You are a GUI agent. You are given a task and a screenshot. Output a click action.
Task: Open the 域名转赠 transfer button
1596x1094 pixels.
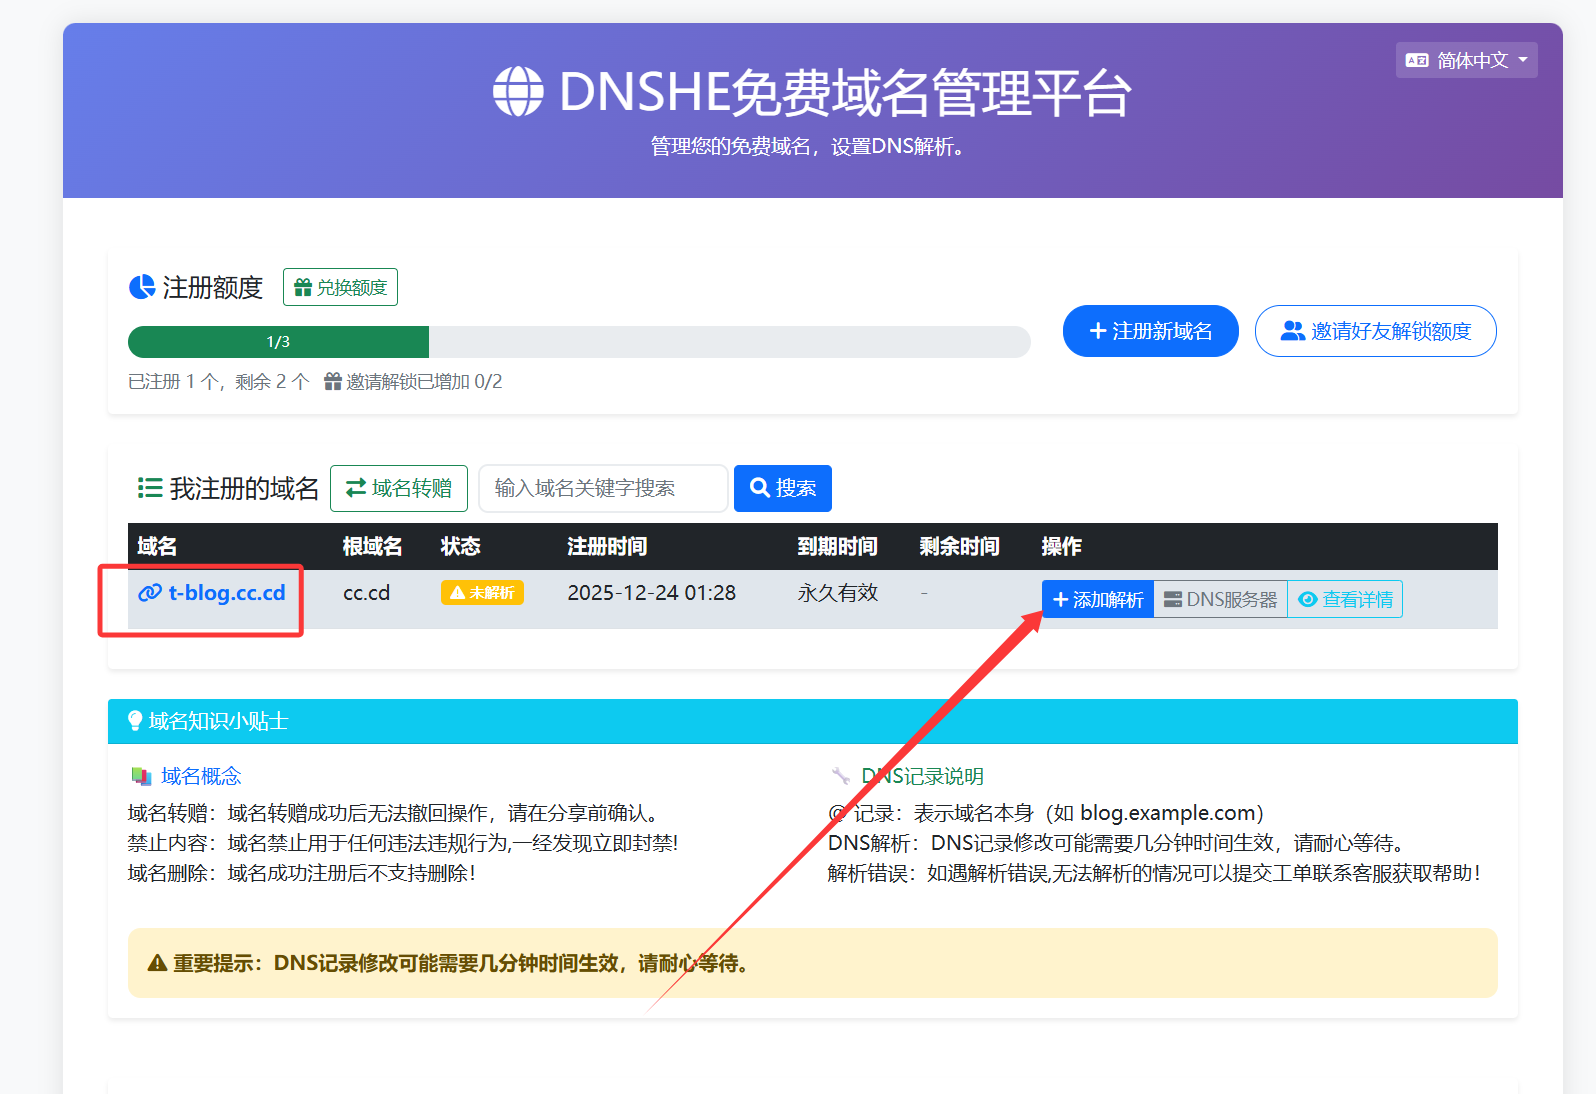point(399,488)
